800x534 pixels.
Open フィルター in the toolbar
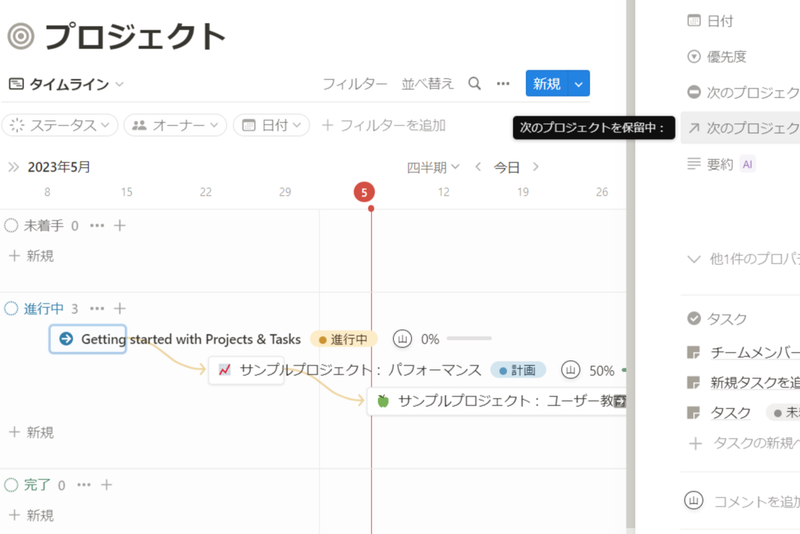tap(355, 84)
